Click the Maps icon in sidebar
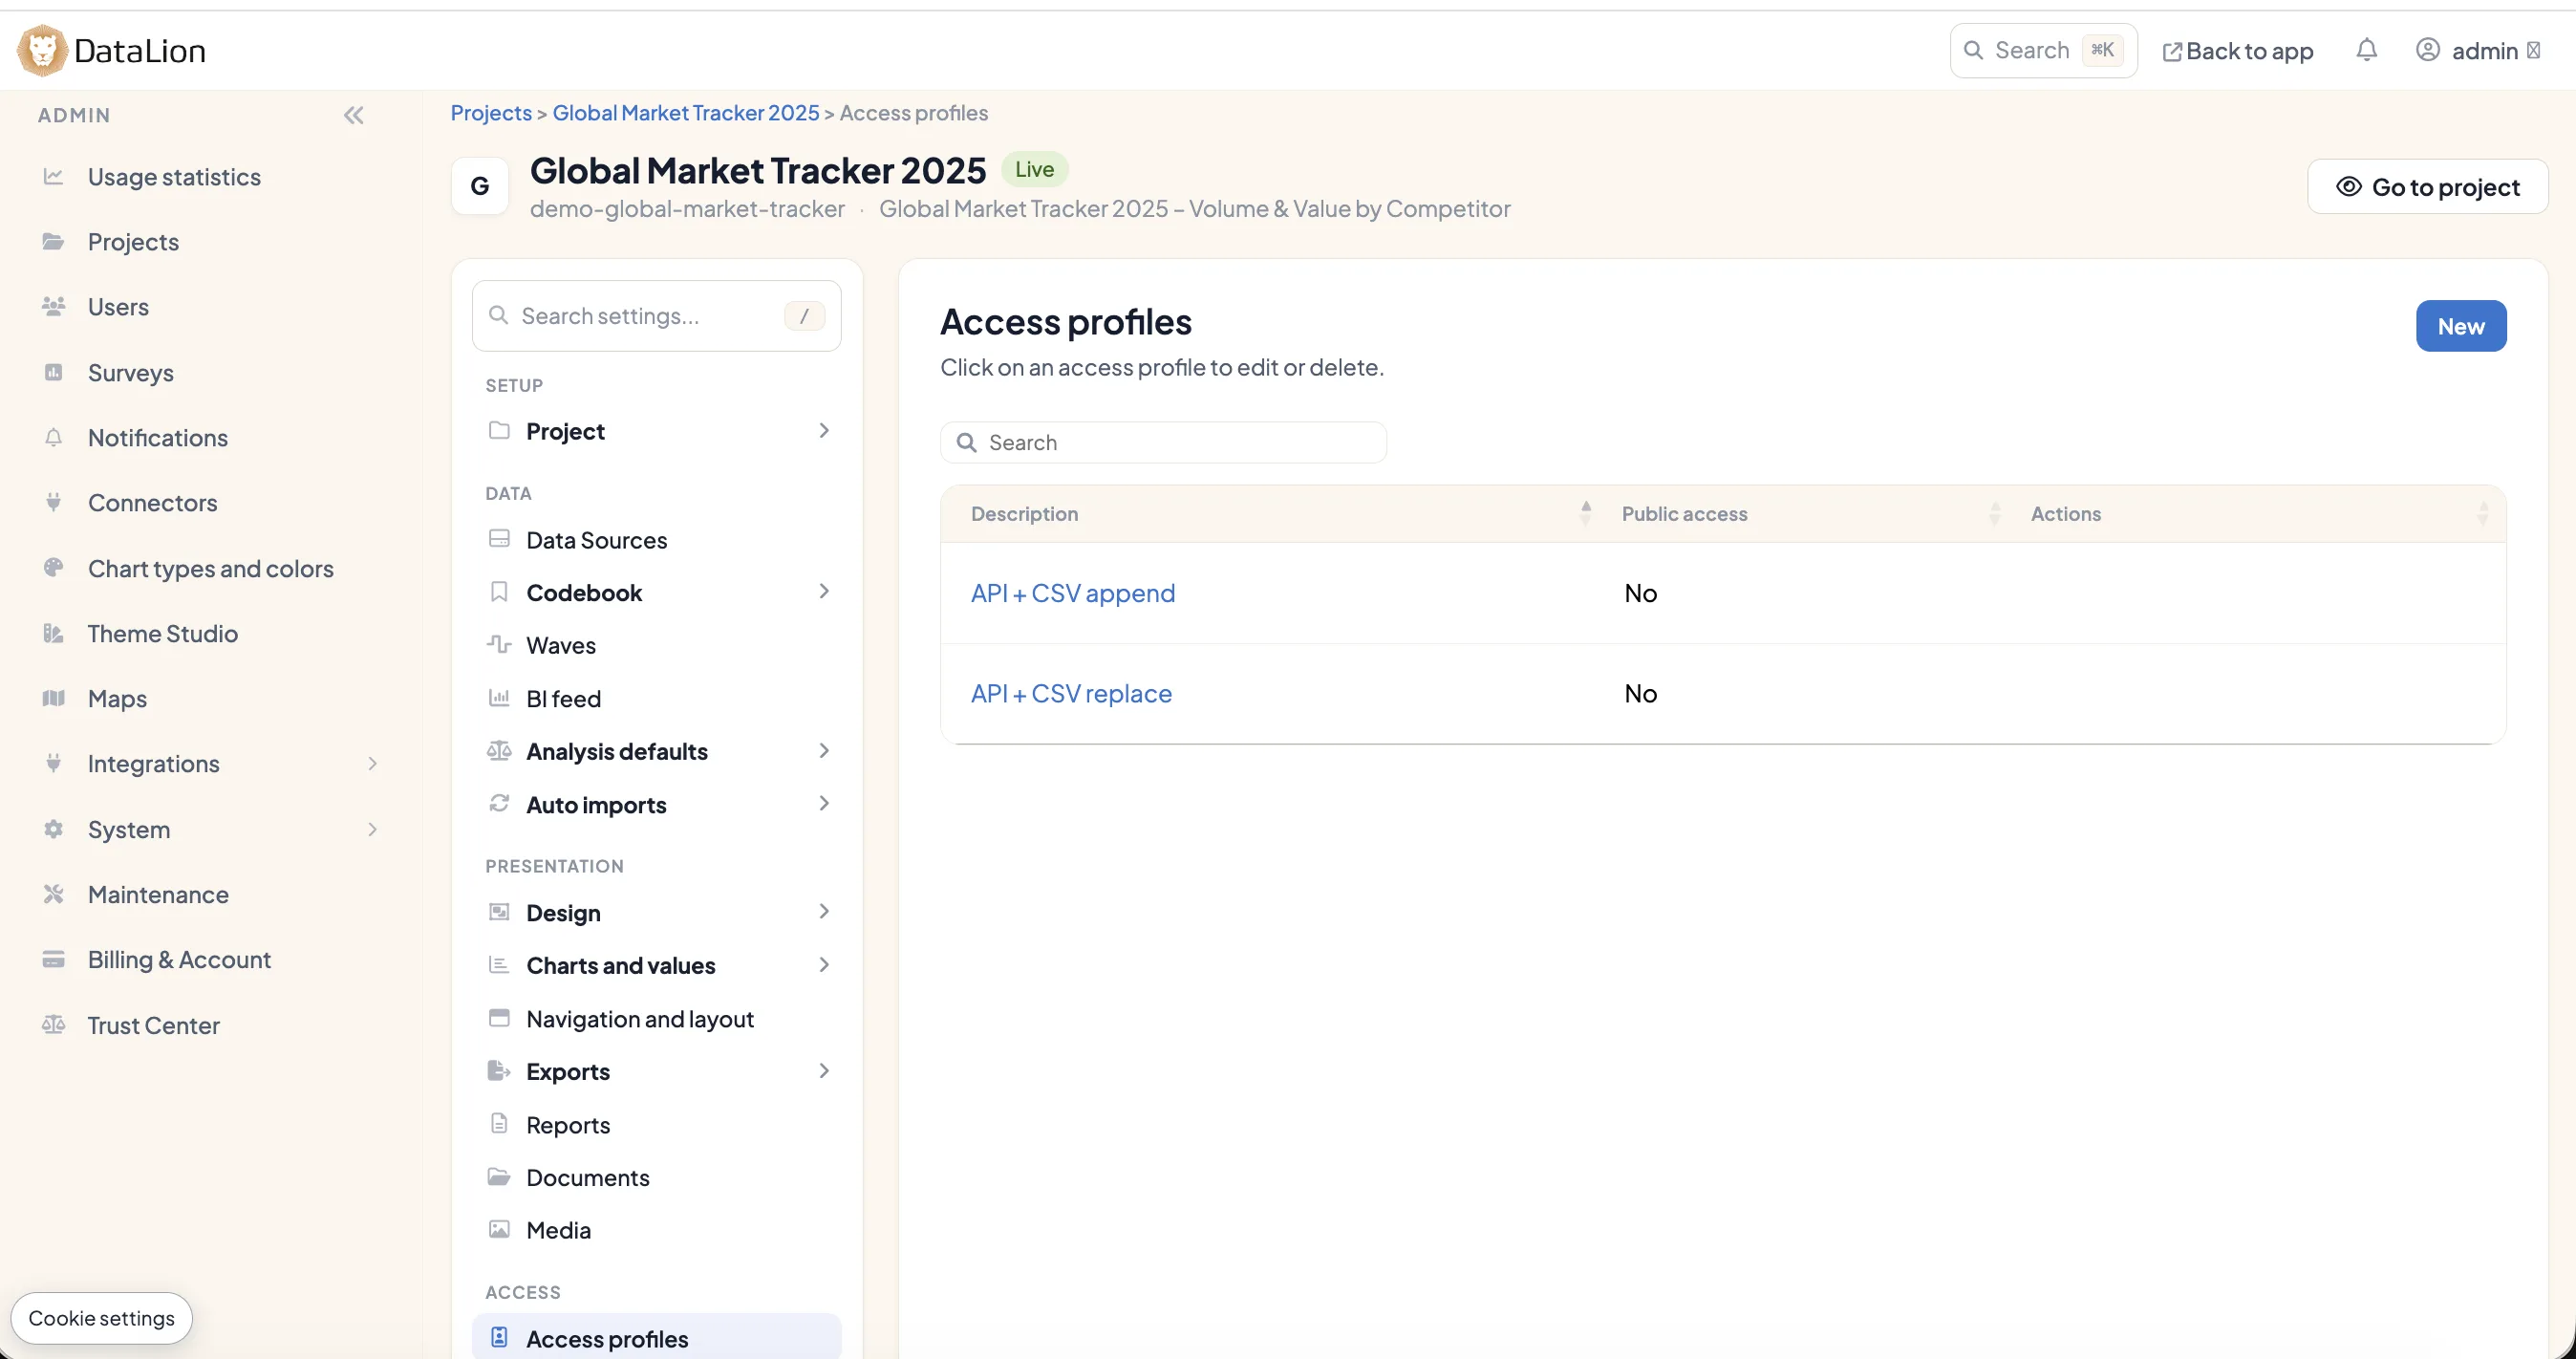 (53, 698)
